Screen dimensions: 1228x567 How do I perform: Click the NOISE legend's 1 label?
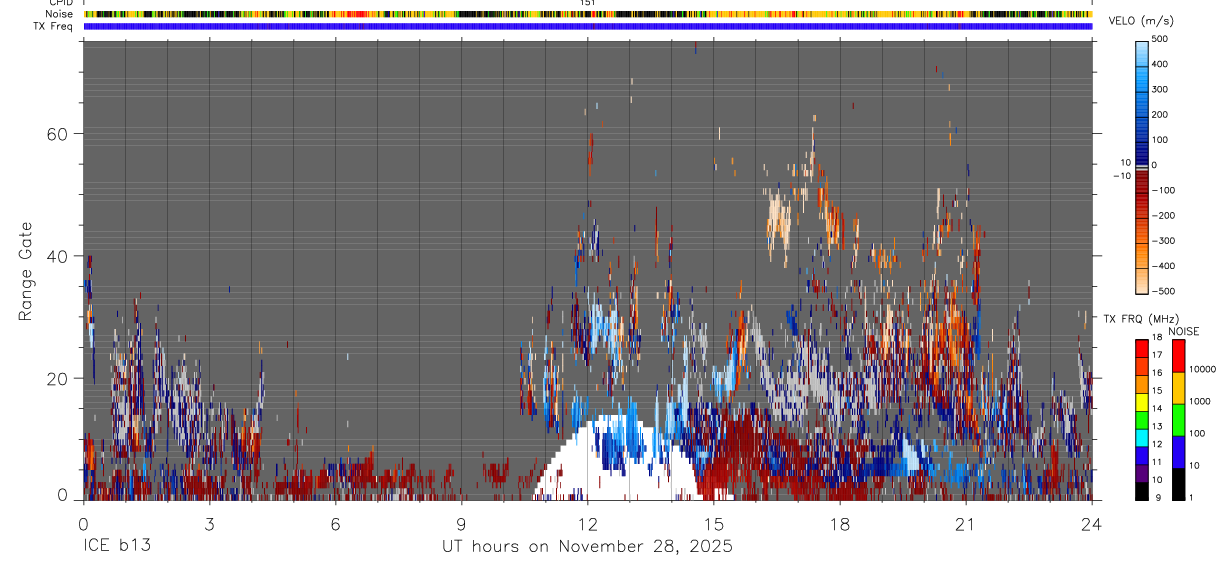pyautogui.click(x=1191, y=497)
